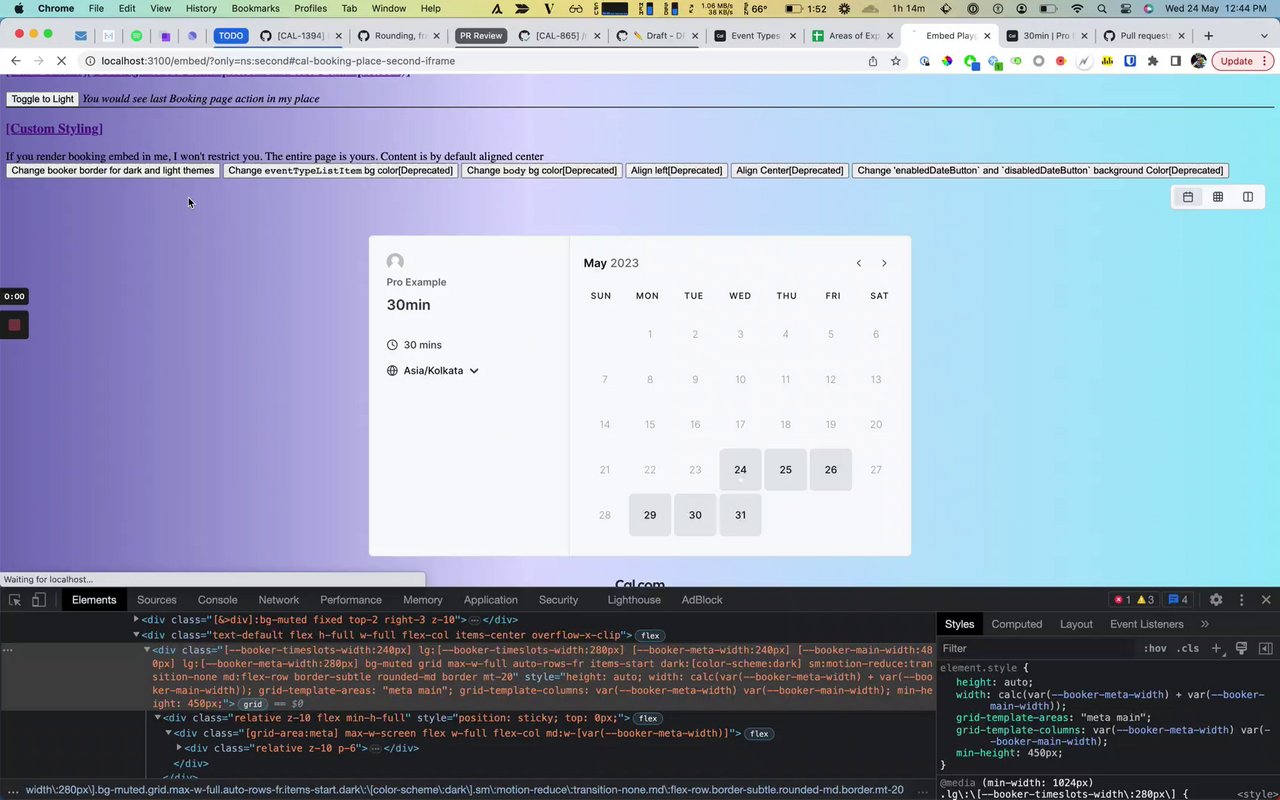Switch to the weekly grid view icon

[1218, 197]
